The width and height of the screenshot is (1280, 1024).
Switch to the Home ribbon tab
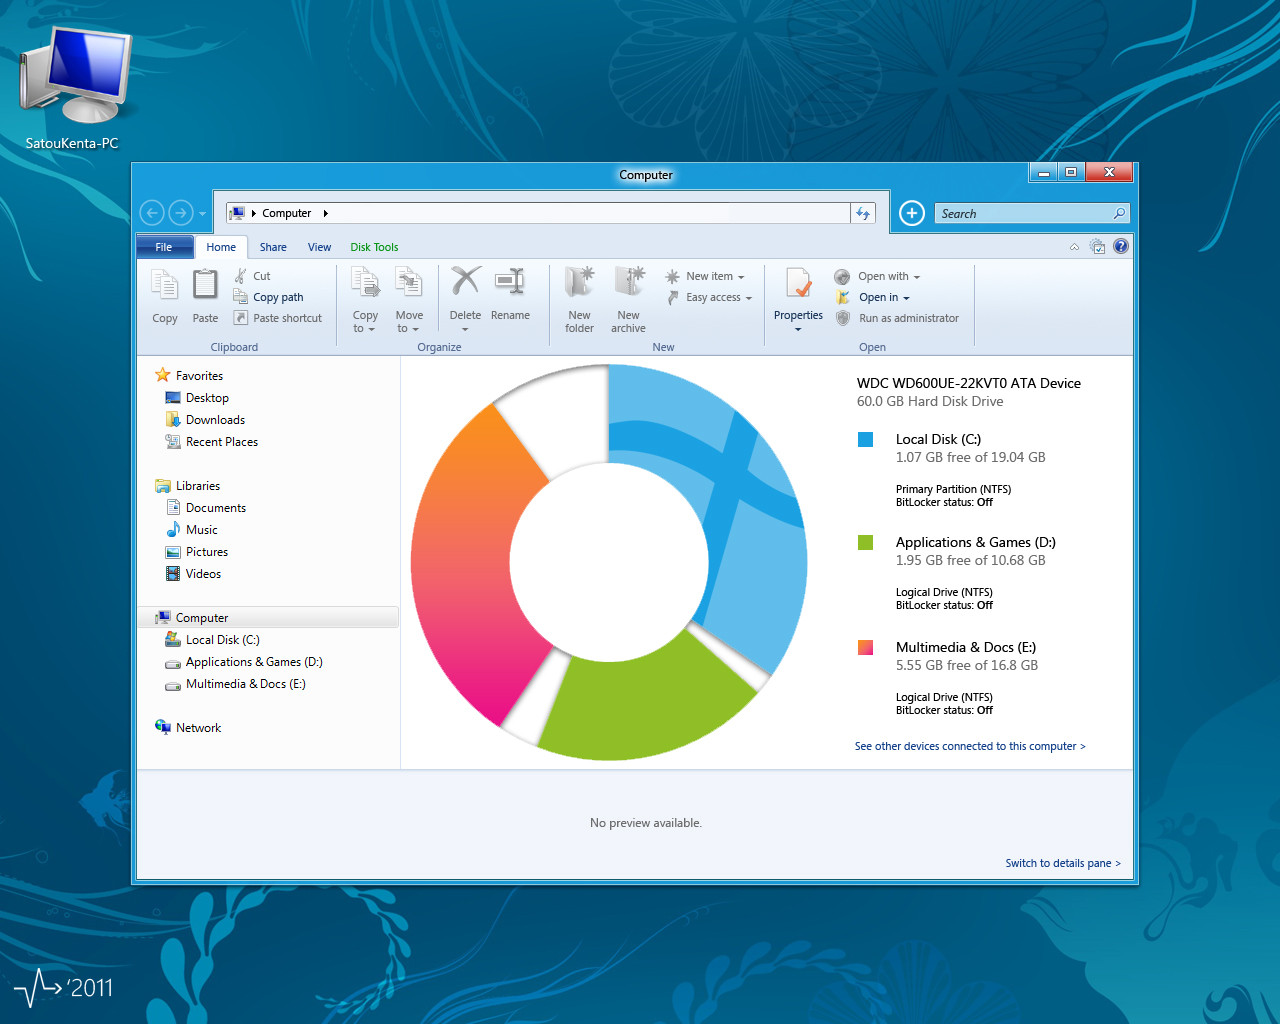221,247
